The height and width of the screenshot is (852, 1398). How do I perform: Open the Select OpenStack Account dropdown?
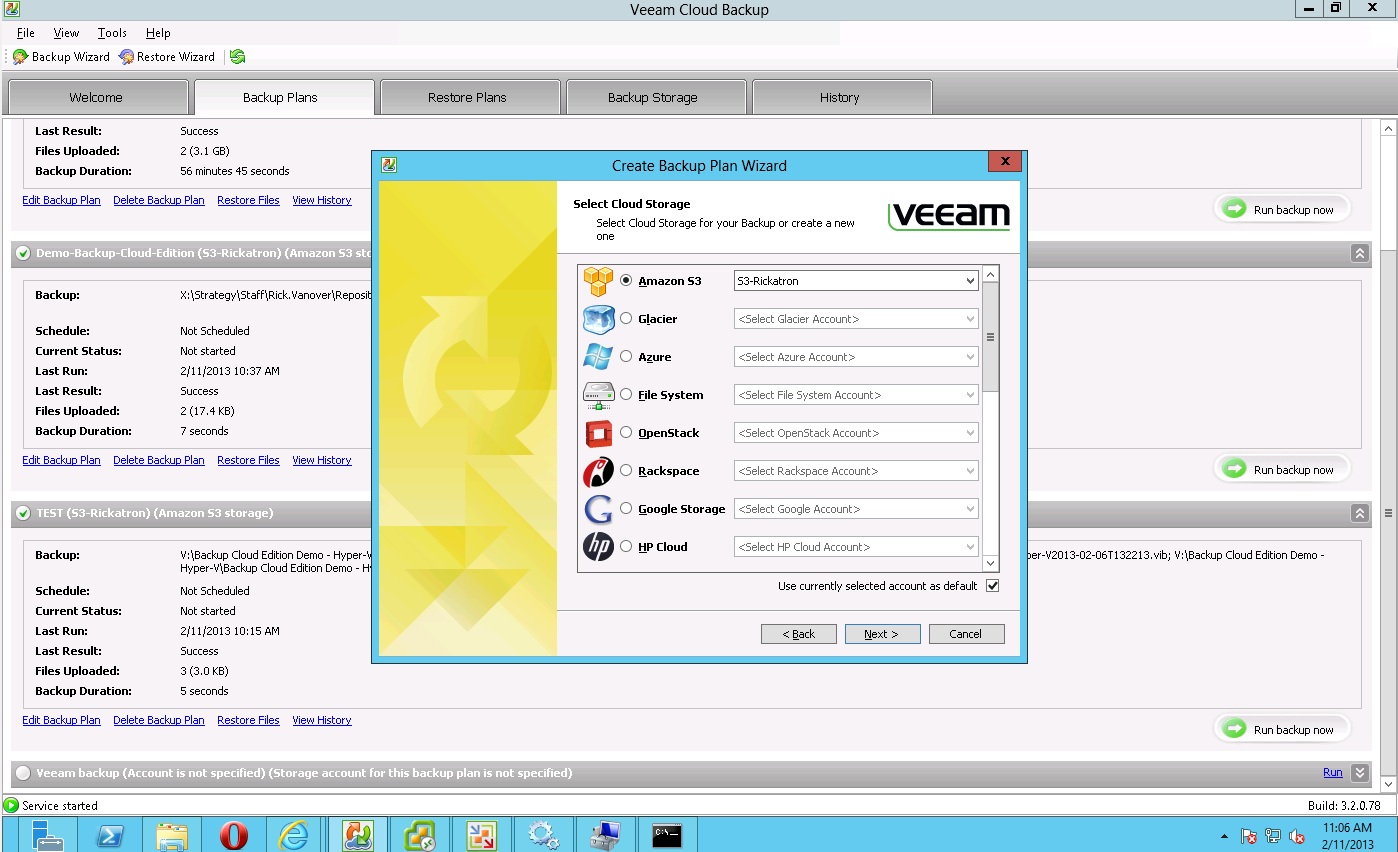coord(856,433)
